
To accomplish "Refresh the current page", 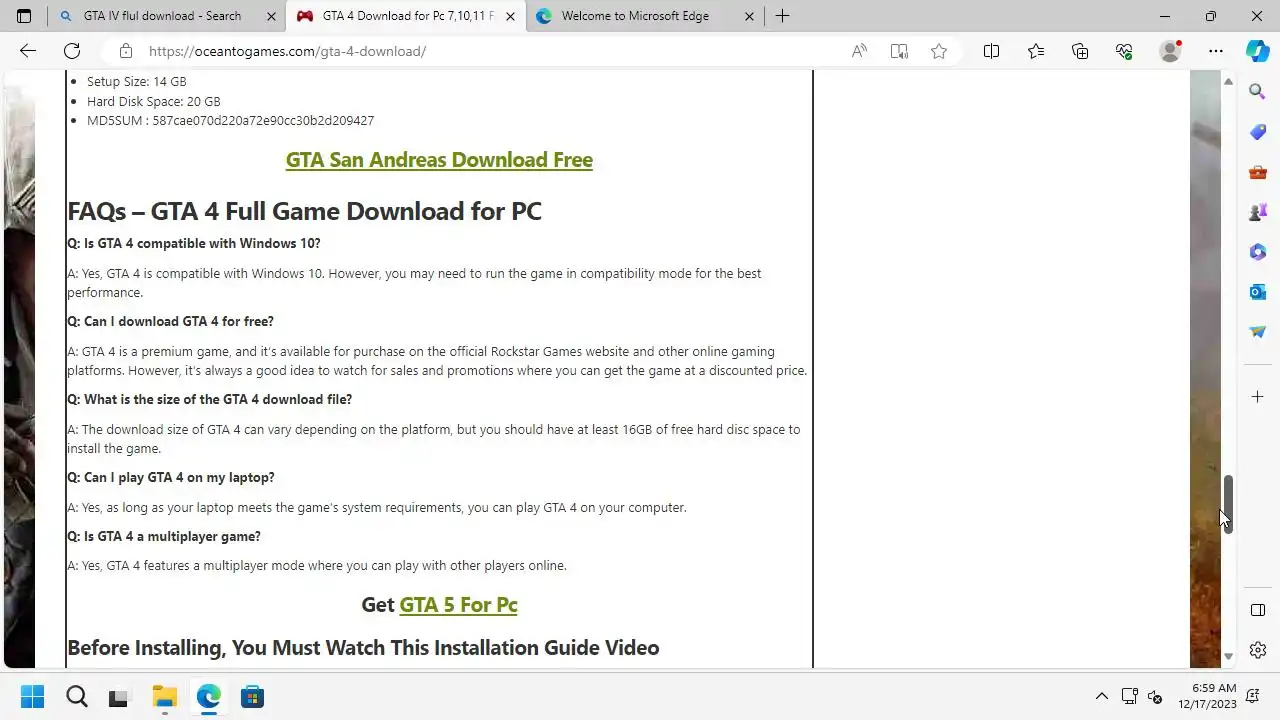I will coord(72,51).
